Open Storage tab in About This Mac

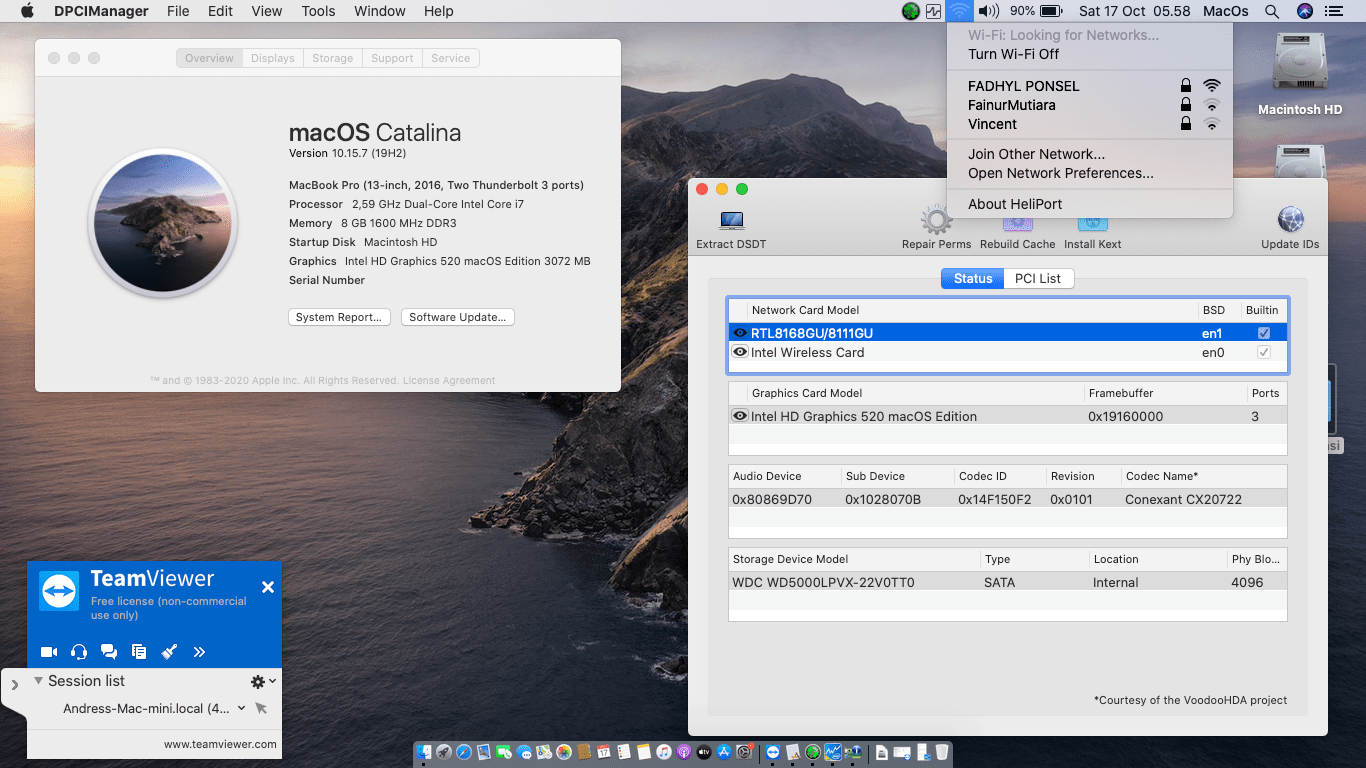click(333, 58)
